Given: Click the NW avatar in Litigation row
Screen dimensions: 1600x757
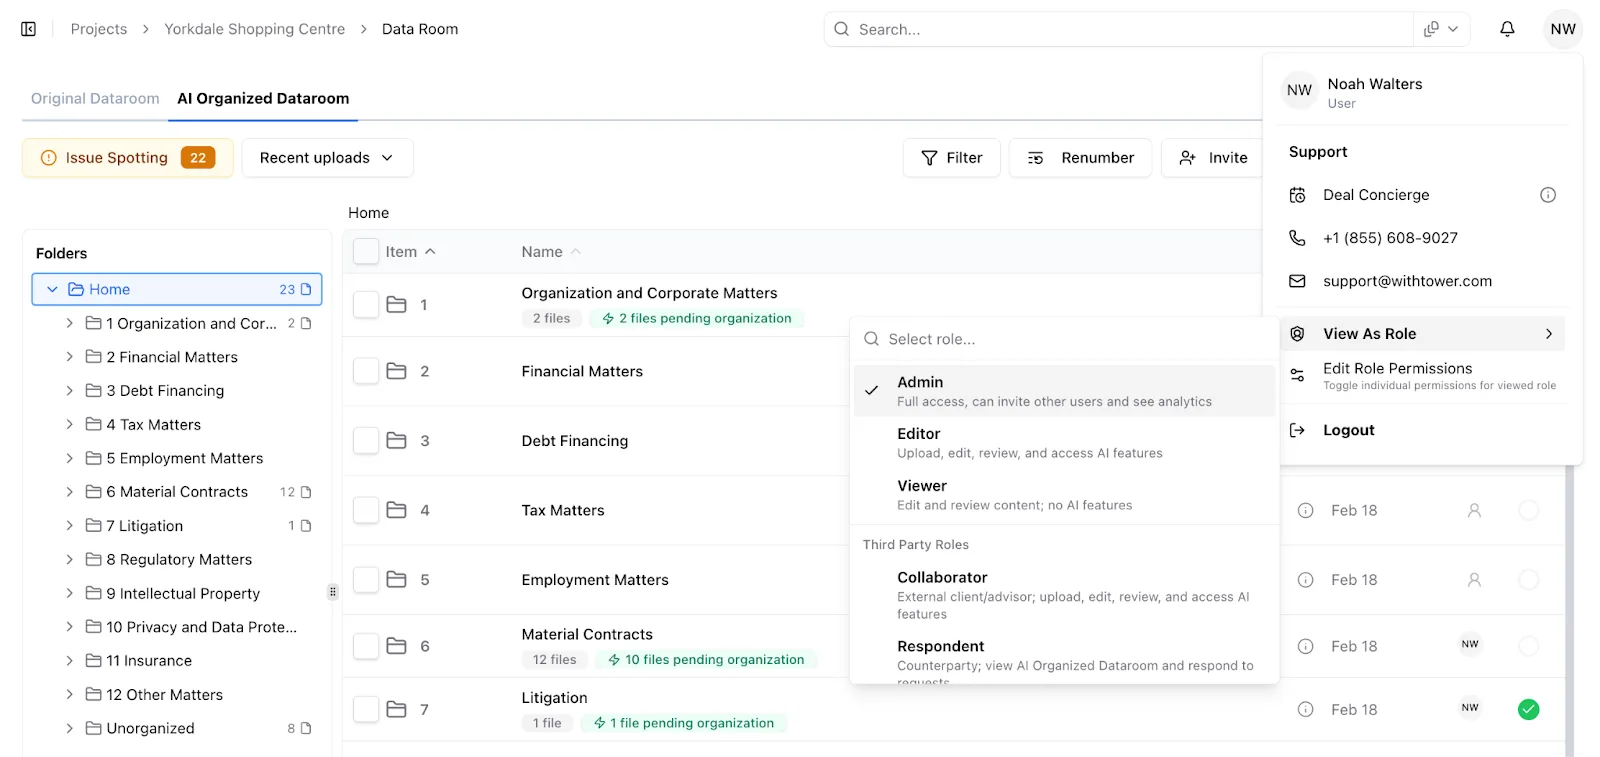Looking at the screenshot, I should coord(1470,707).
